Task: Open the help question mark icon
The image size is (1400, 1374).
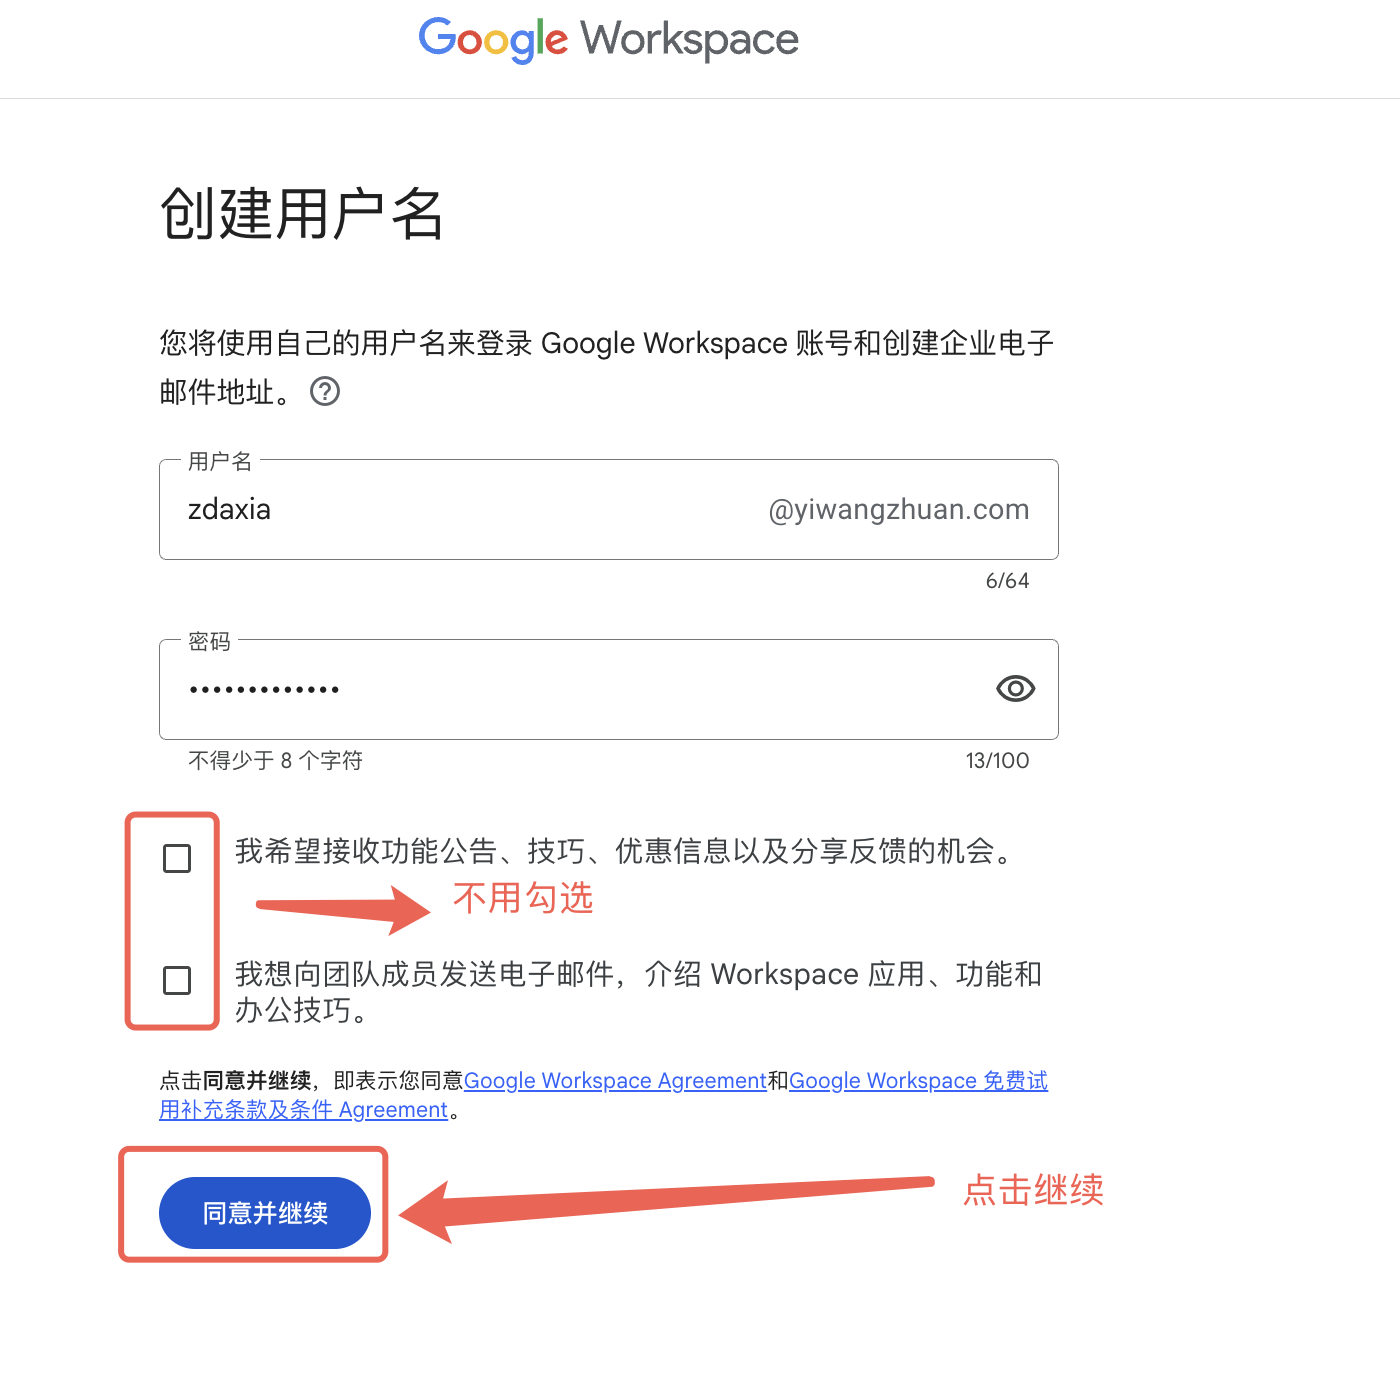Action: click(325, 391)
